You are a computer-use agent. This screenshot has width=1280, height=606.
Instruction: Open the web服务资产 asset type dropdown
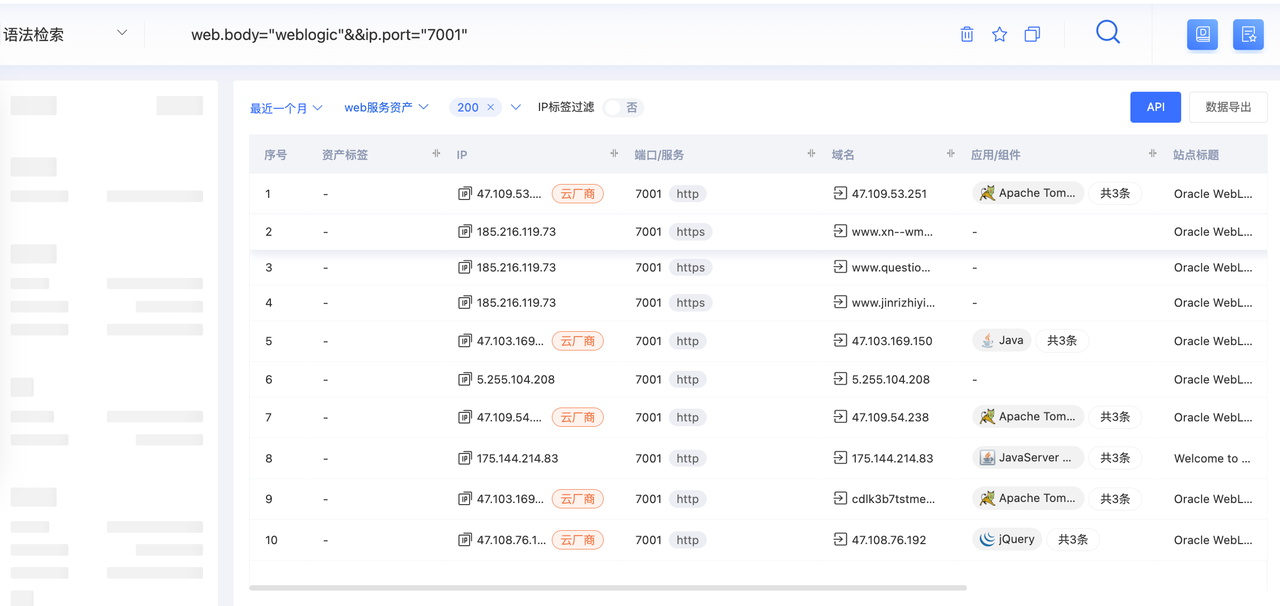point(386,107)
